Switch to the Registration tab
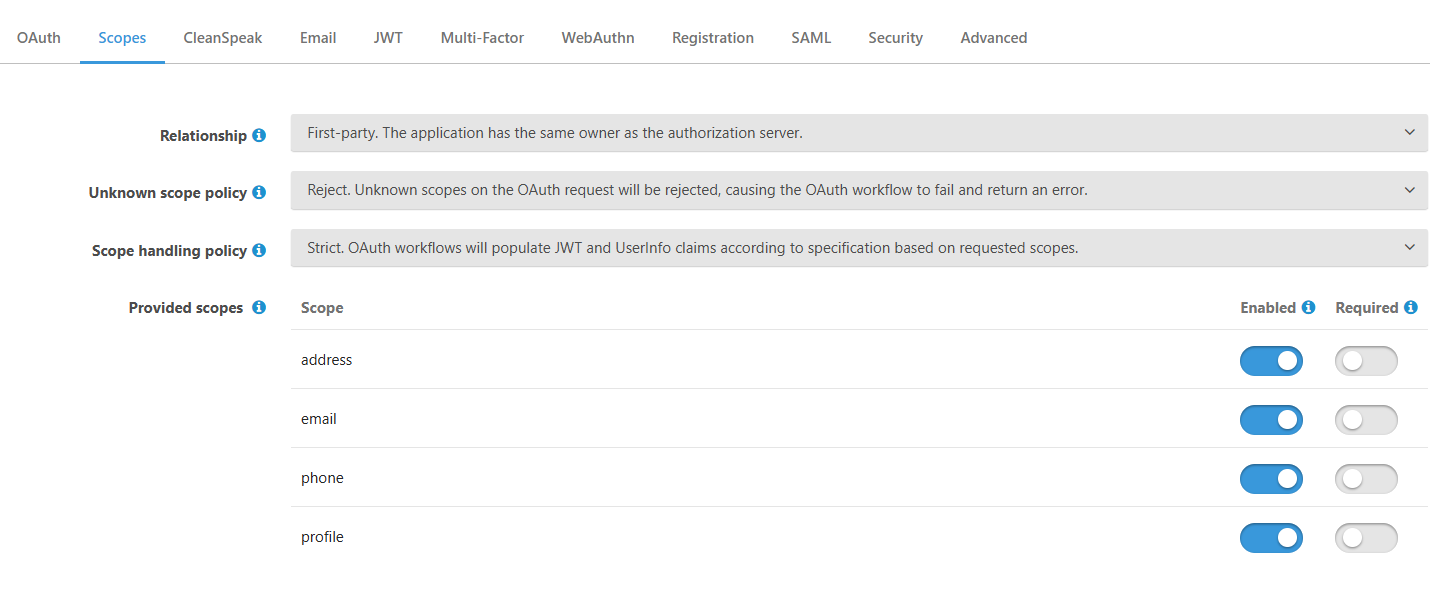The height and width of the screenshot is (605, 1436). coord(713,38)
